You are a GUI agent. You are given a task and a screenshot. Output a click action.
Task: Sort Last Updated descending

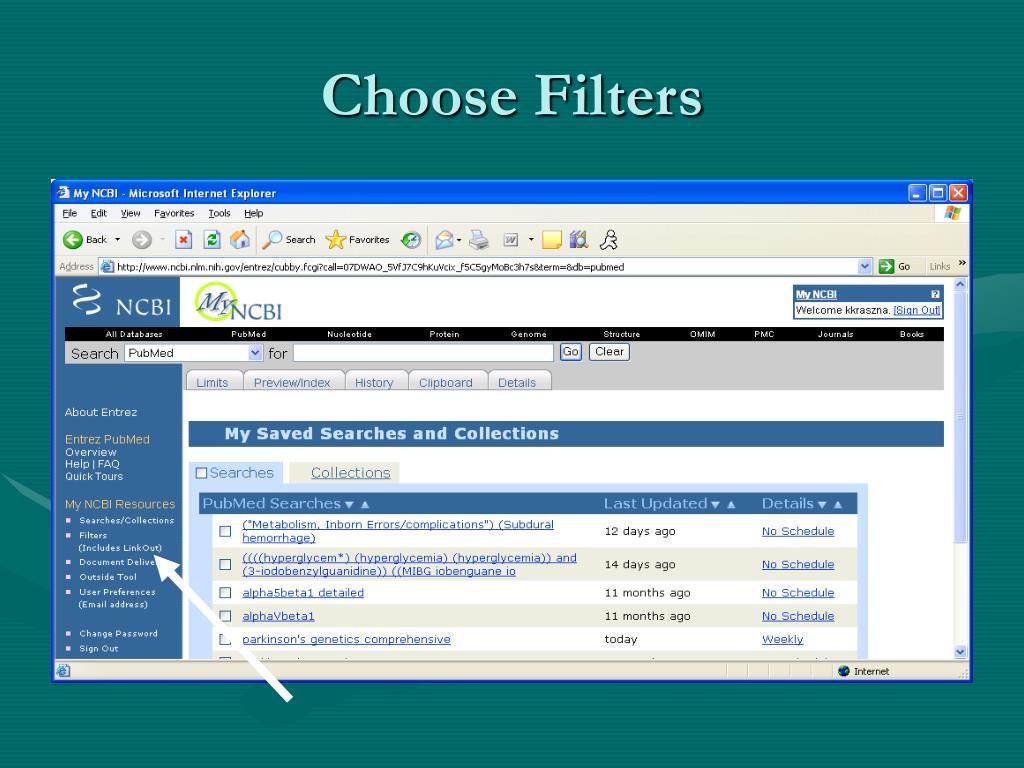pyautogui.click(x=715, y=505)
